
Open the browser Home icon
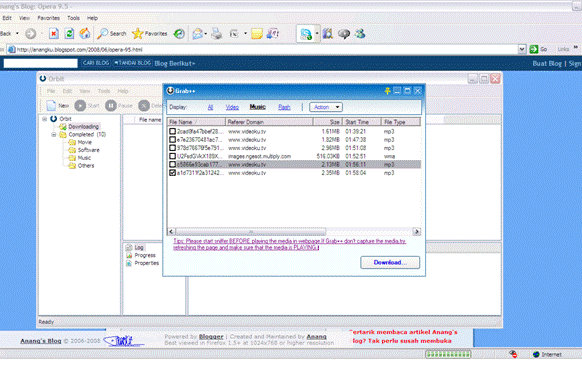click(x=85, y=34)
